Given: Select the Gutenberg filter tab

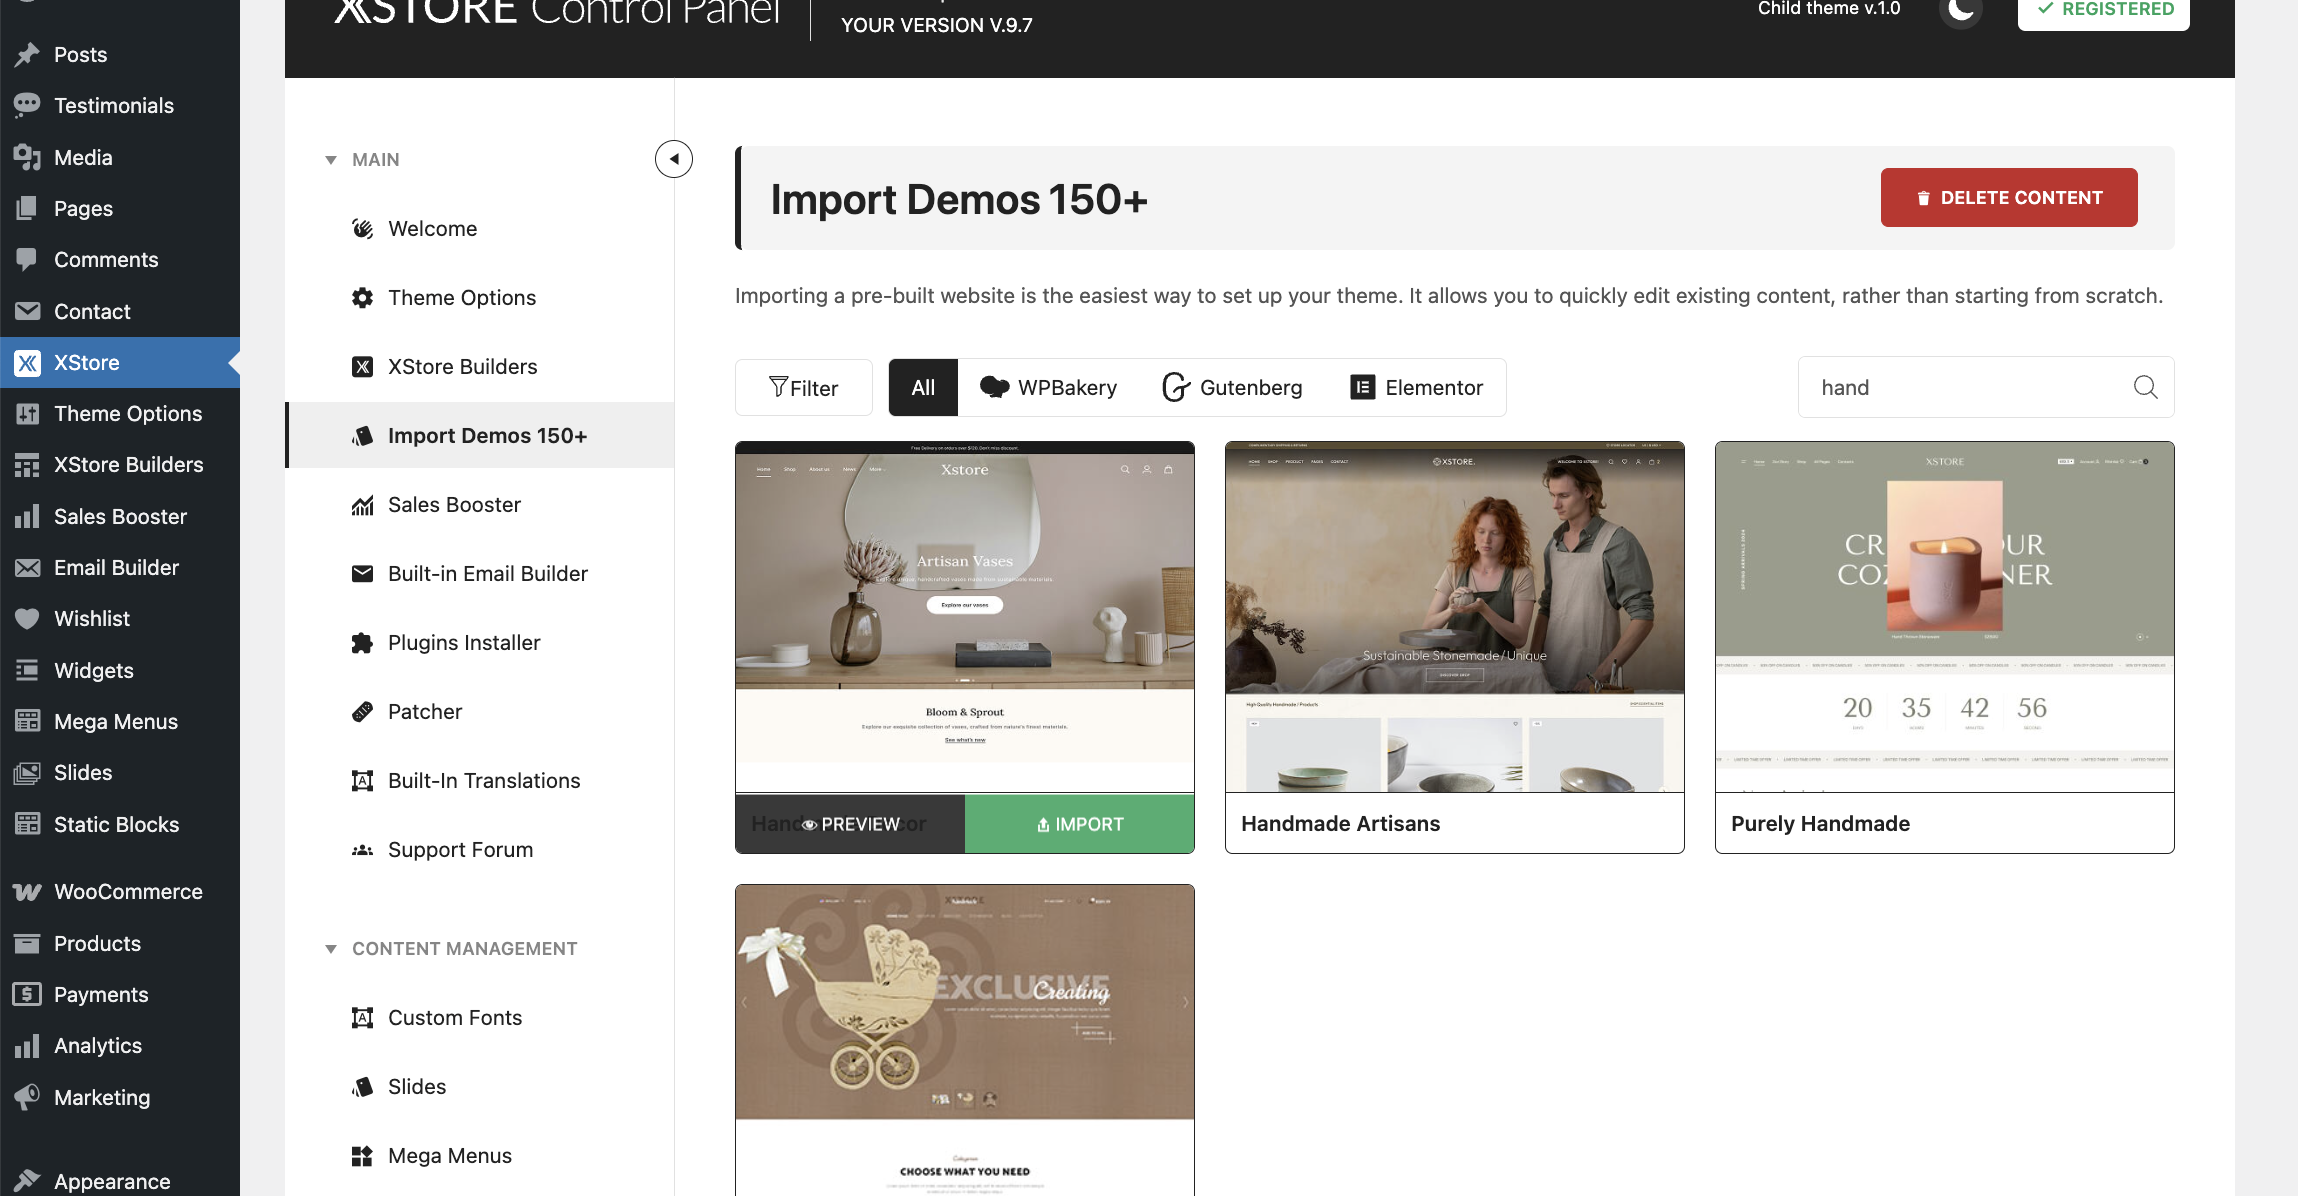Looking at the screenshot, I should [1232, 388].
